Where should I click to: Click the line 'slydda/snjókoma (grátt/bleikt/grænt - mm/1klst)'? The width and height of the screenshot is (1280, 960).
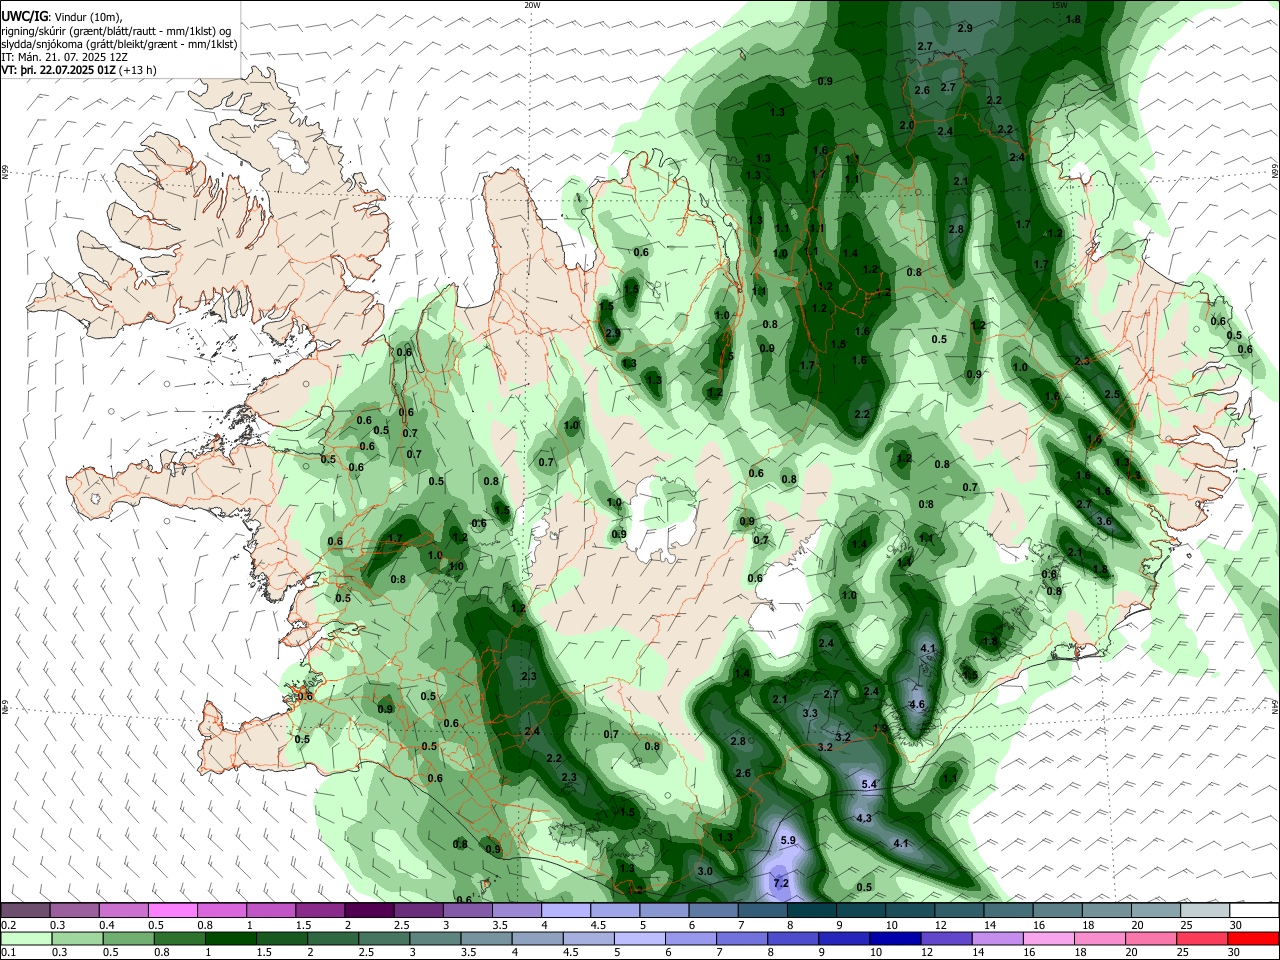tap(119, 44)
